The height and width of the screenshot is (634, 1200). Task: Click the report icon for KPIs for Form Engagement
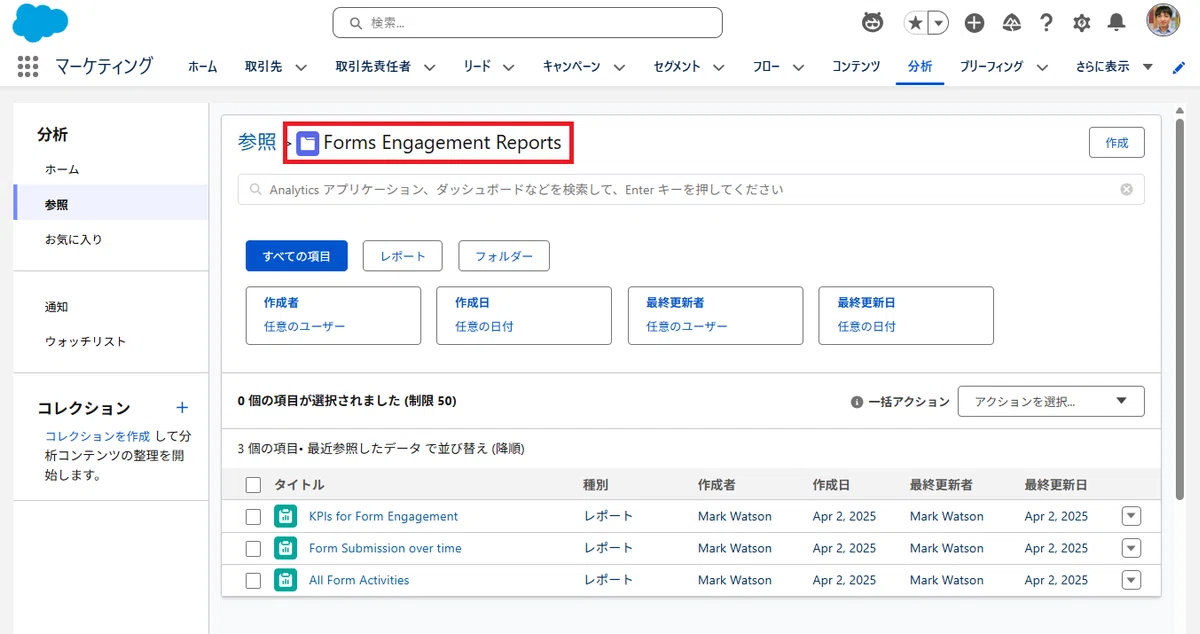point(285,516)
